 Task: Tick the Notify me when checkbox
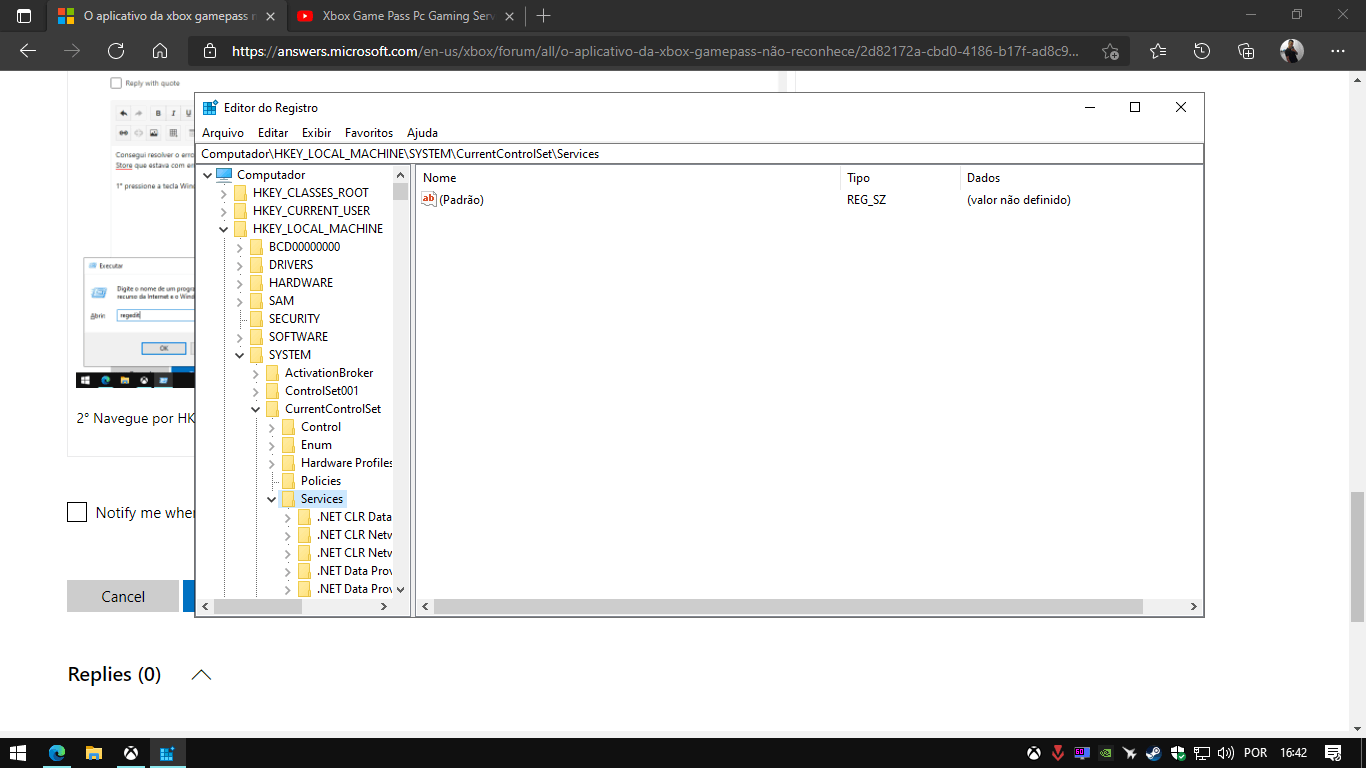click(77, 512)
